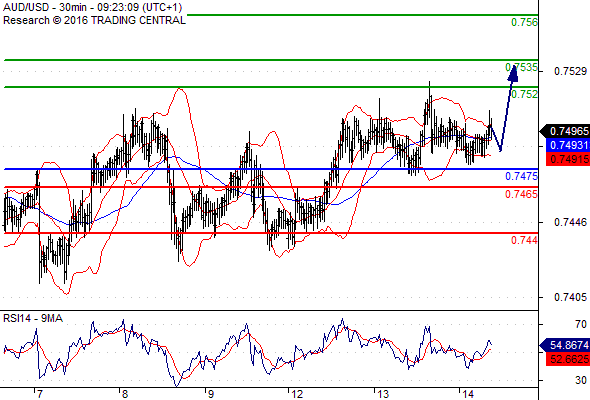
Task: Click date marker 12 on time axis
Action: pyautogui.click(x=297, y=394)
